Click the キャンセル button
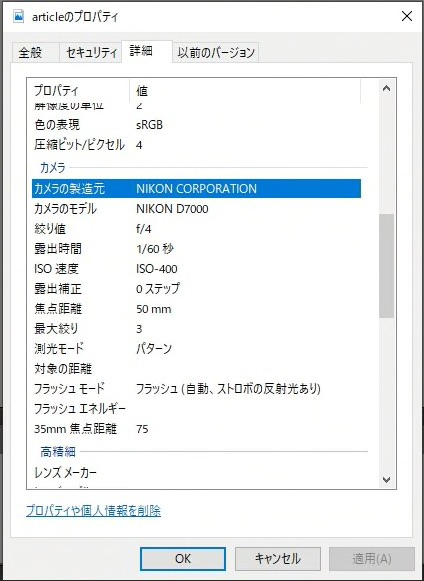Image resolution: width=424 pixels, height=581 pixels. click(x=278, y=558)
